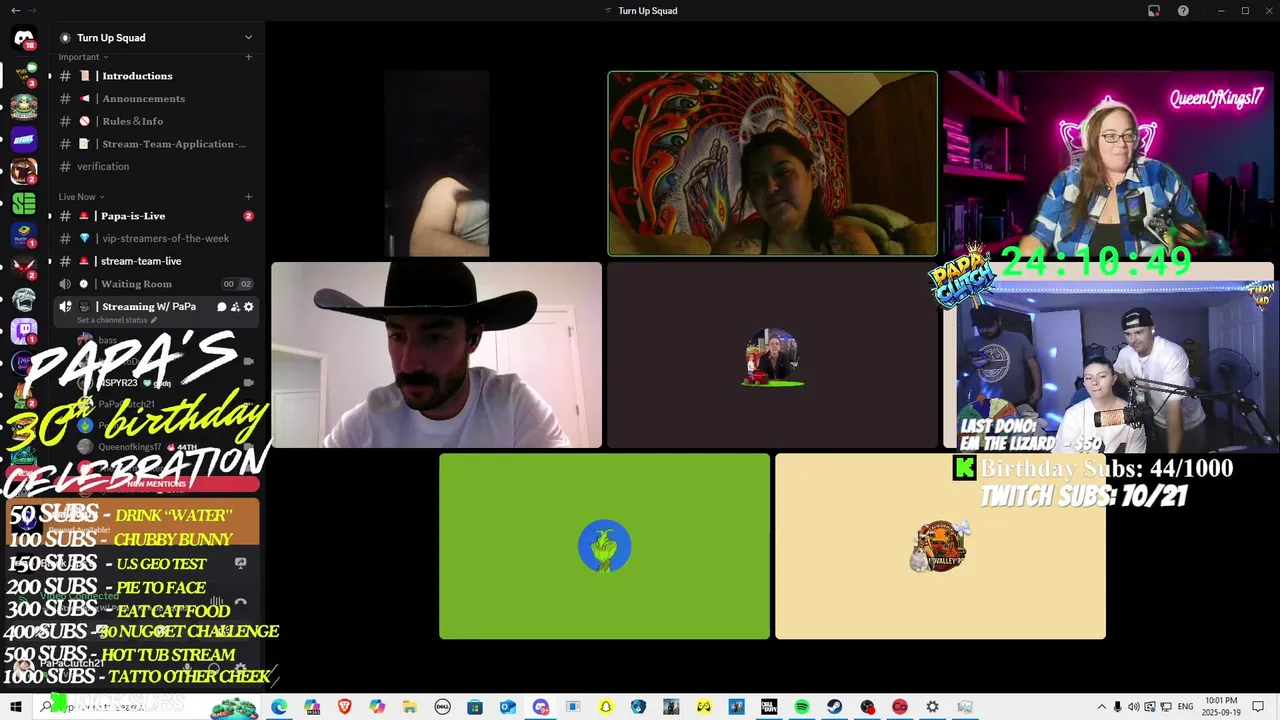Launch Brave browser from the taskbar
Screen dimensions: 1280x720
pyautogui.click(x=345, y=707)
